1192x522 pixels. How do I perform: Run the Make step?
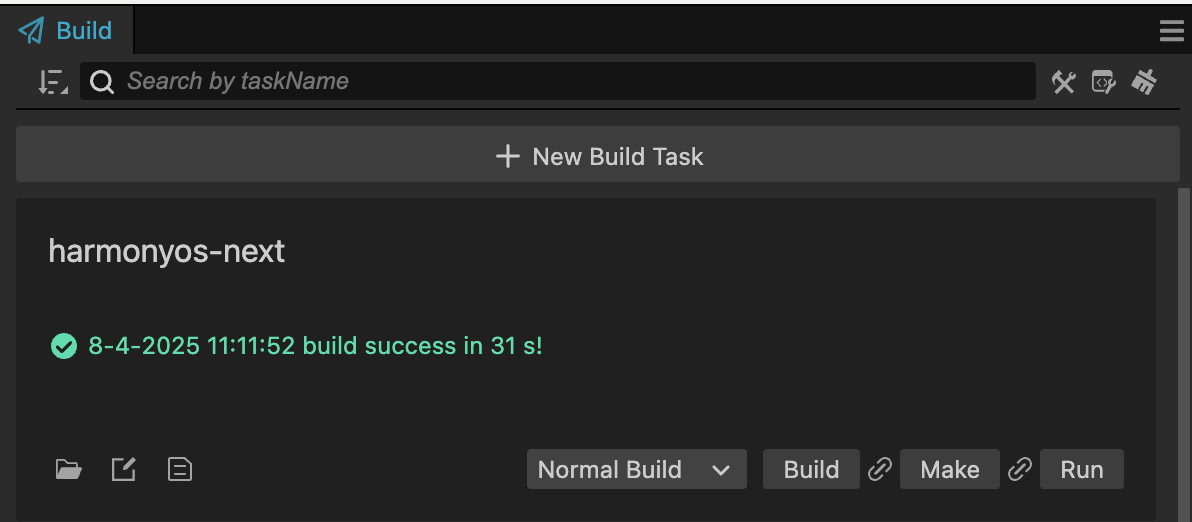point(949,470)
